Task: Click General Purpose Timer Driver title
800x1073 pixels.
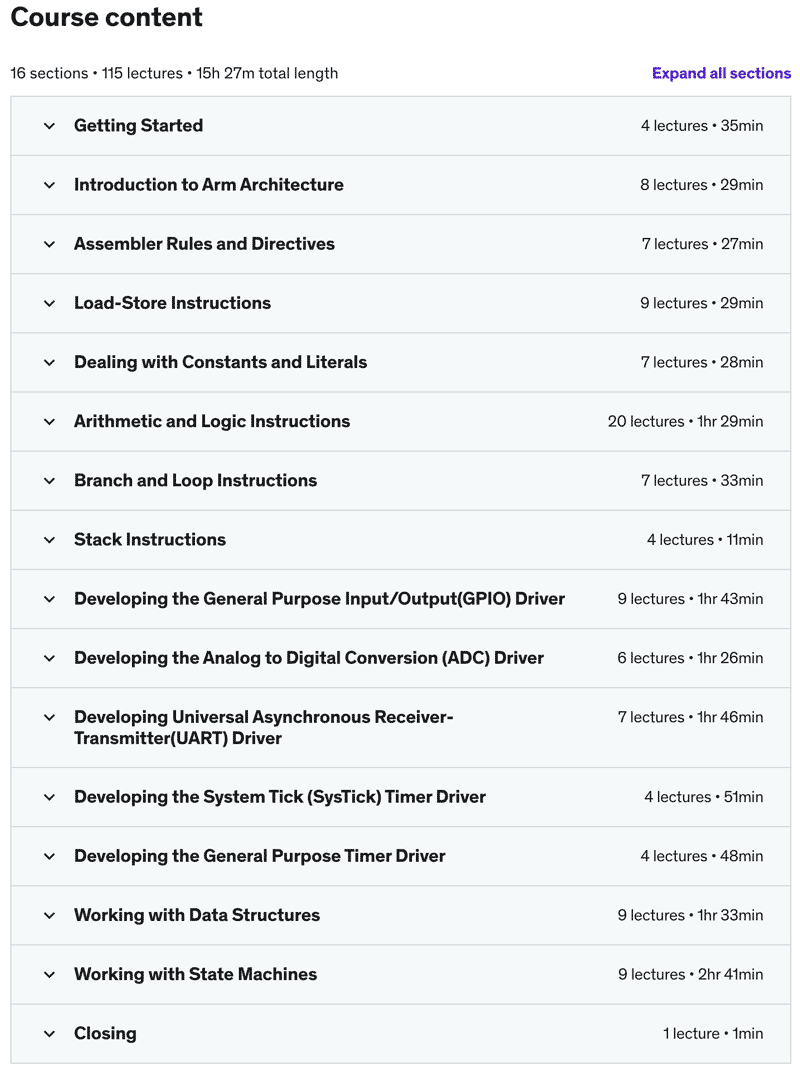Action: (260, 856)
